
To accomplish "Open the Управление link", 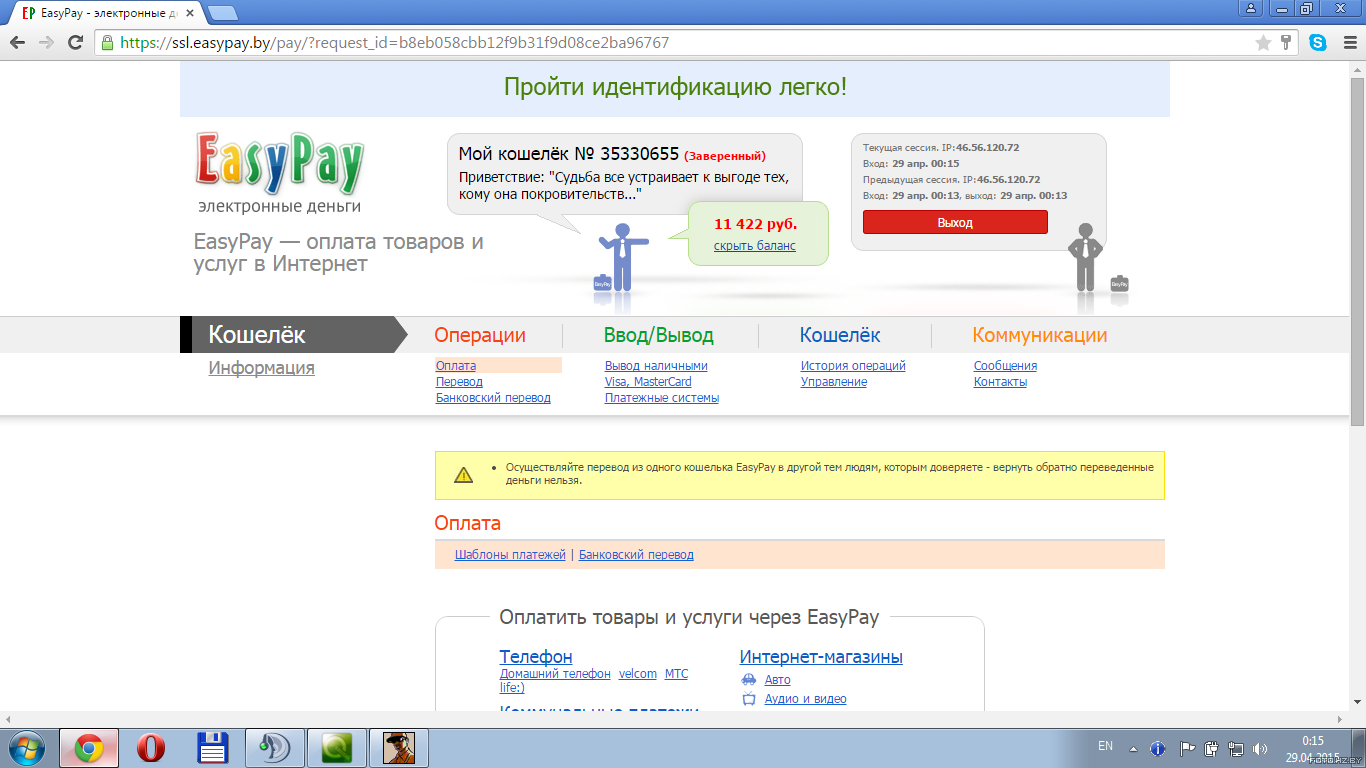I will 834,382.
